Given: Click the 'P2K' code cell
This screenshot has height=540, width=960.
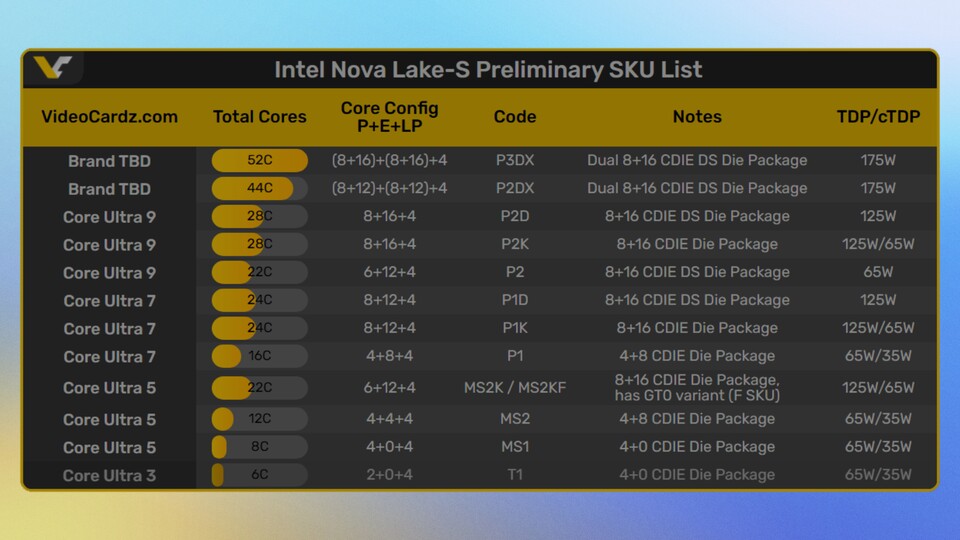Looking at the screenshot, I should point(515,244).
